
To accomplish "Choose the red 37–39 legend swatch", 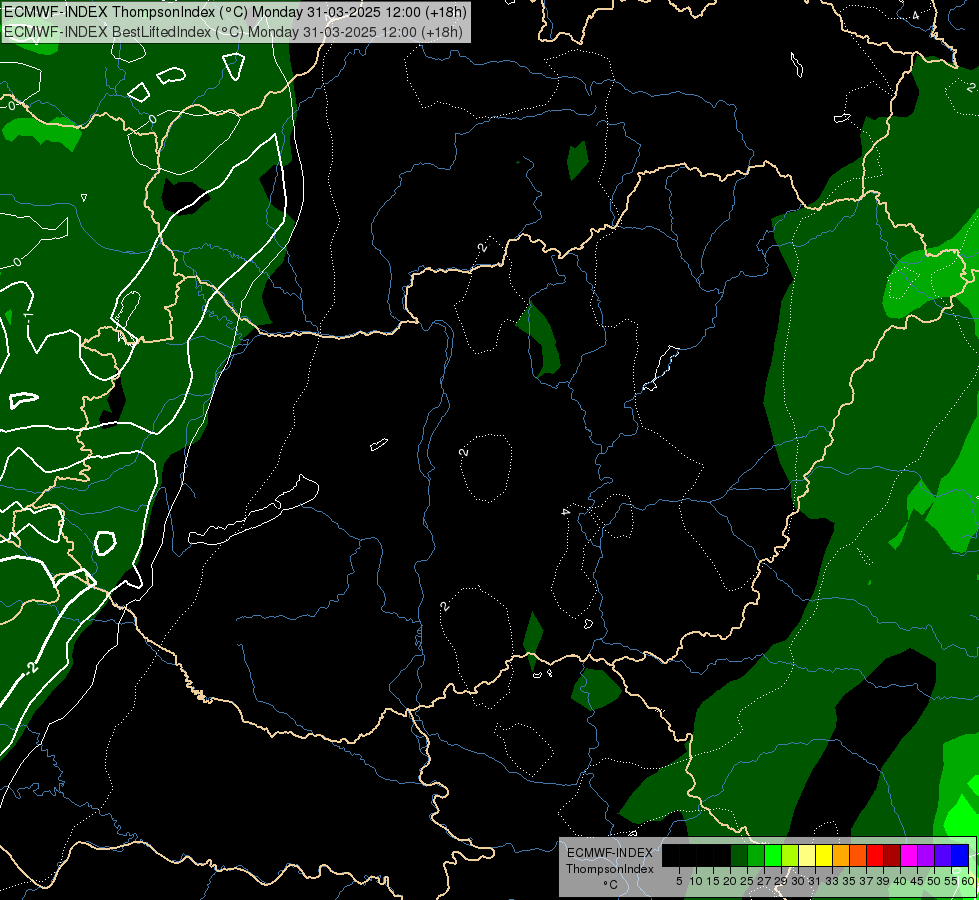I will tap(875, 855).
